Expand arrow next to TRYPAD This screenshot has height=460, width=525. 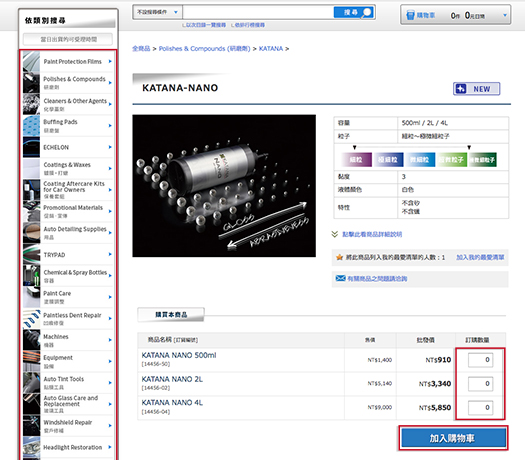(110, 254)
